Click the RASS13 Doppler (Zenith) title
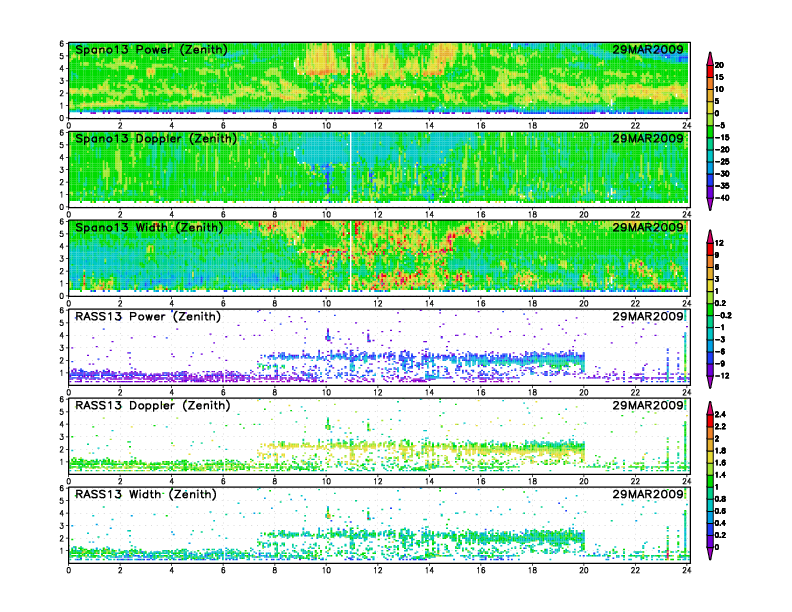 click(151, 406)
